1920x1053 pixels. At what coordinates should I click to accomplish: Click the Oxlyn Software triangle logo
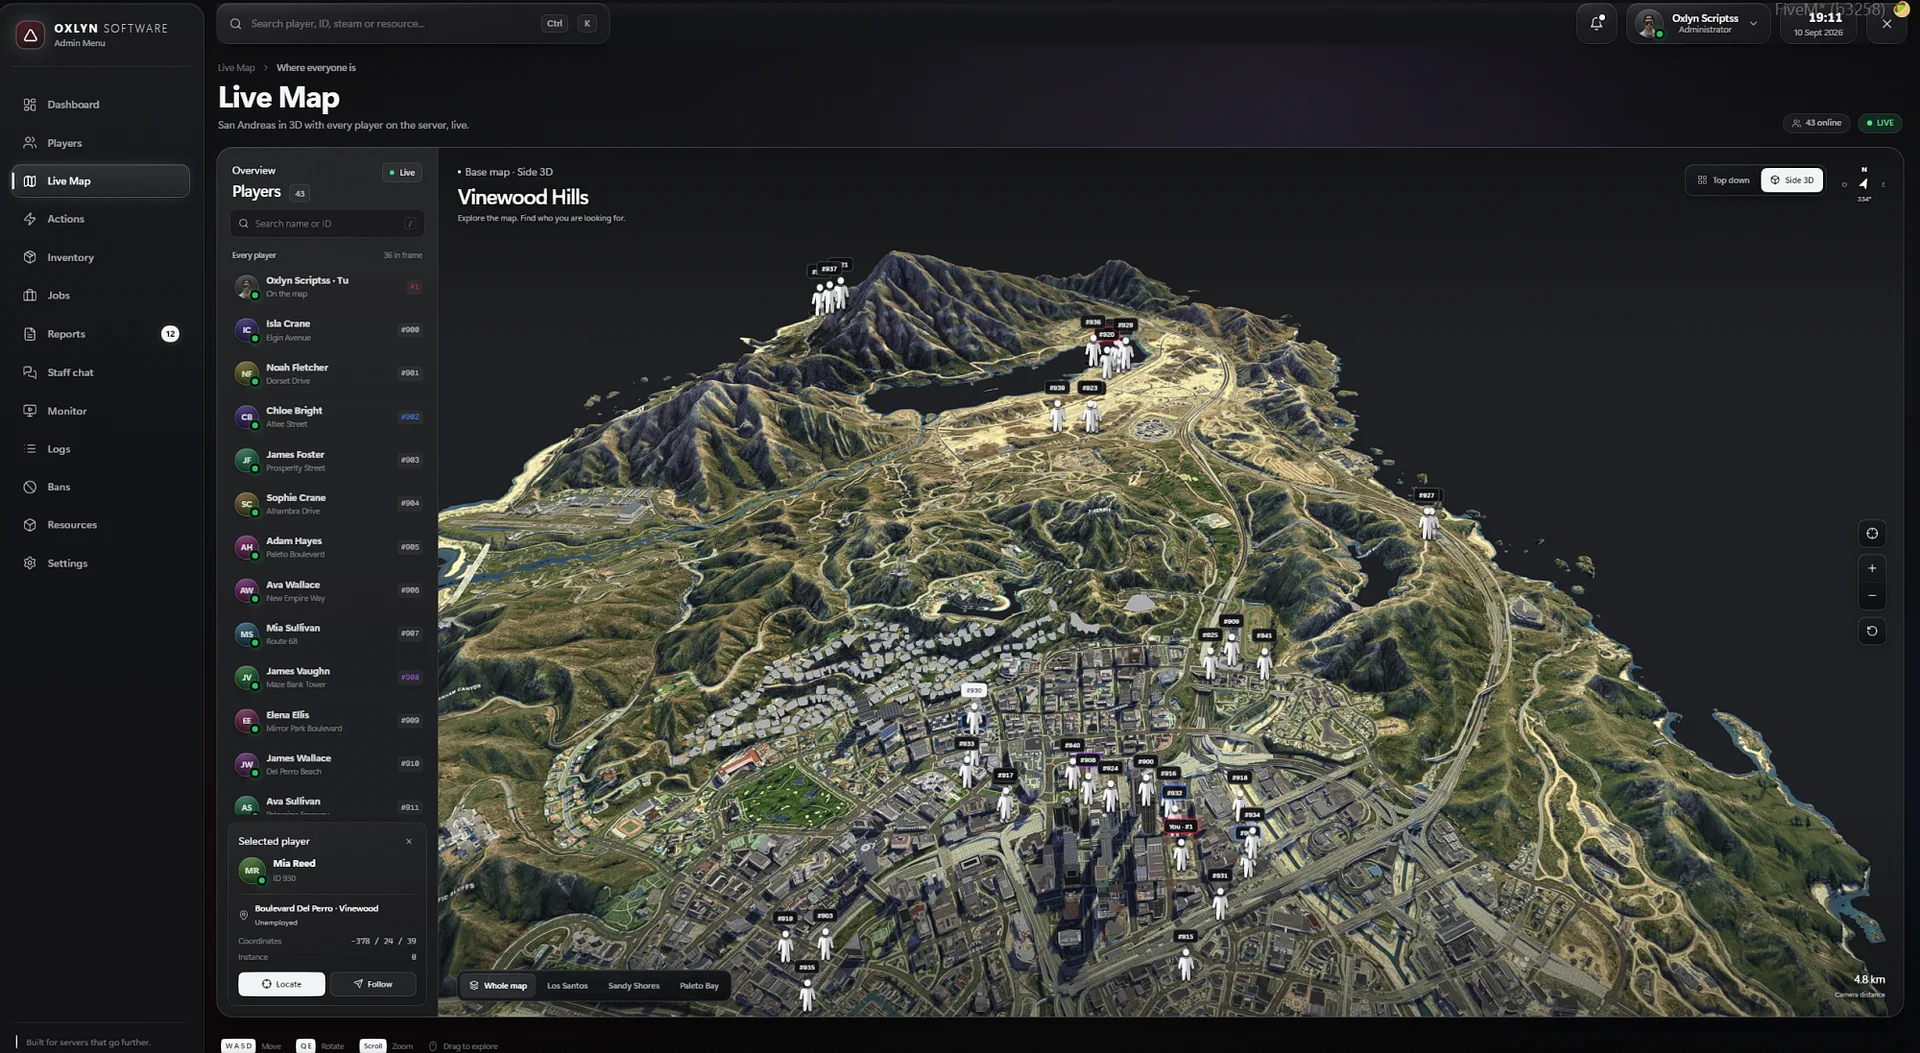pos(30,35)
